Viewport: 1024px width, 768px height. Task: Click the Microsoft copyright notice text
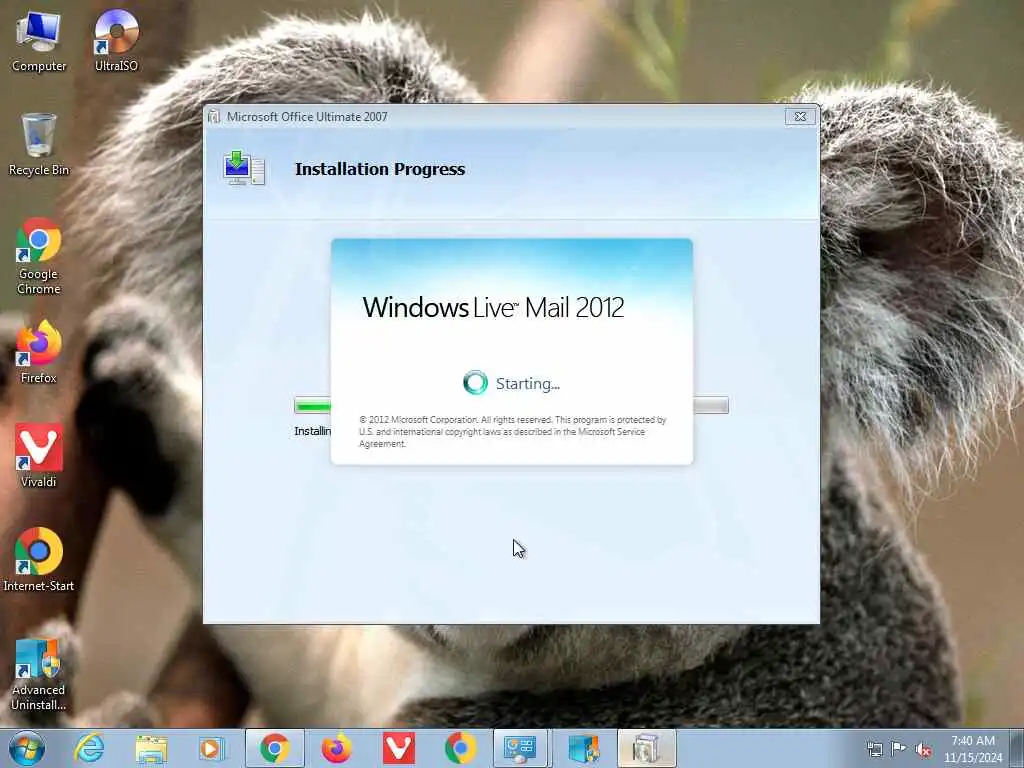(513, 432)
